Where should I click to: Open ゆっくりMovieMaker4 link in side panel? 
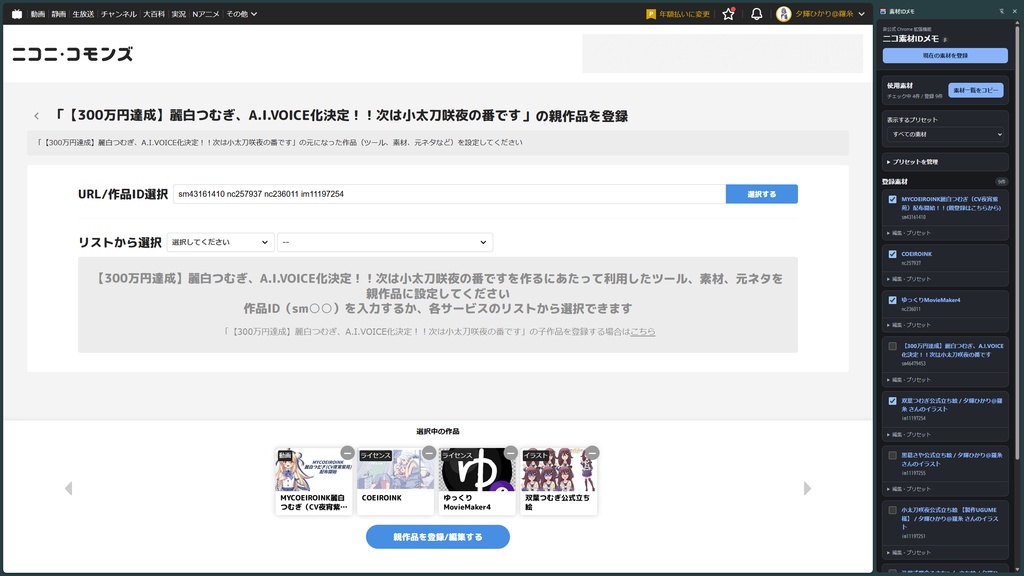click(931, 300)
